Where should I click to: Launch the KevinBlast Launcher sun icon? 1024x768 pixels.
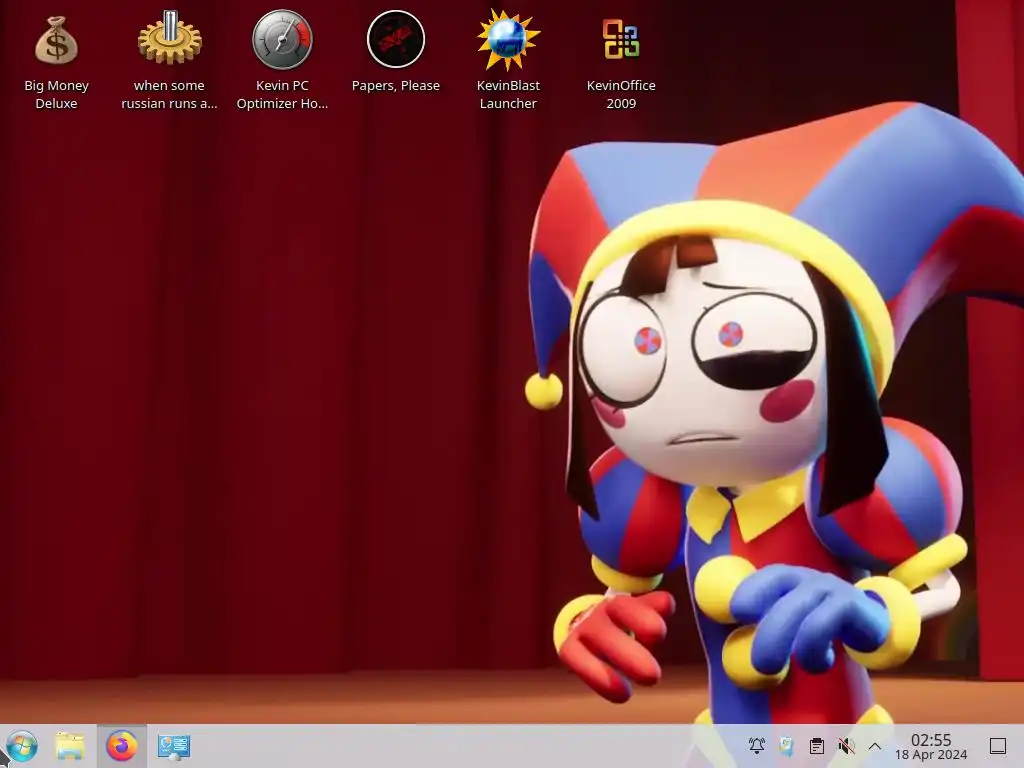pyautogui.click(x=508, y=39)
